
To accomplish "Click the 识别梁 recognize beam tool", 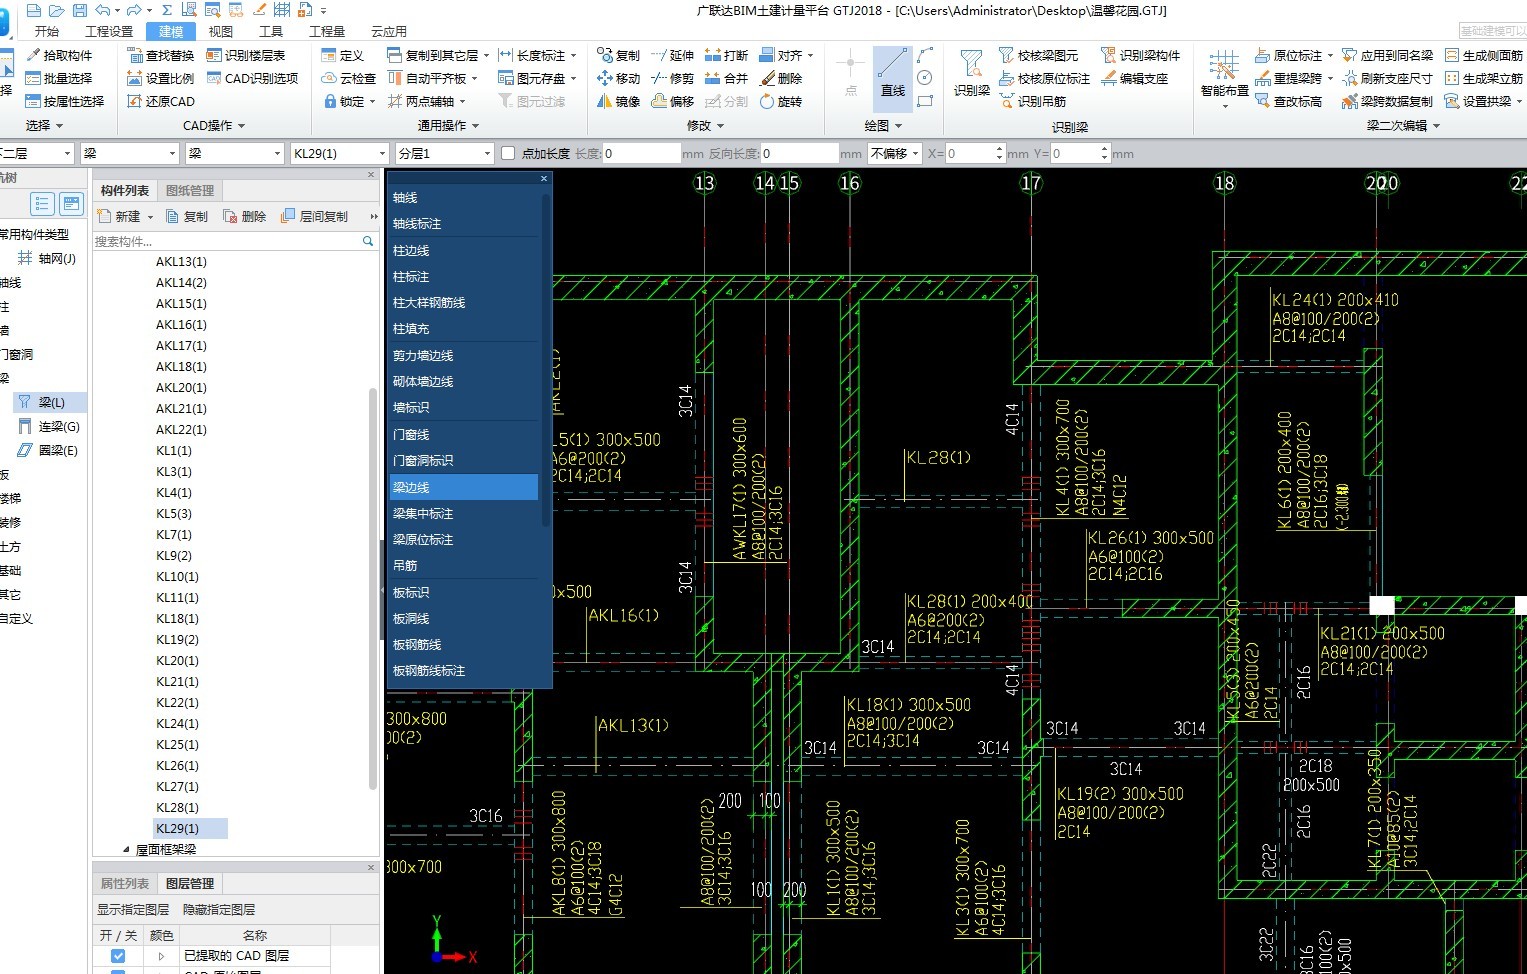I will tap(971, 74).
